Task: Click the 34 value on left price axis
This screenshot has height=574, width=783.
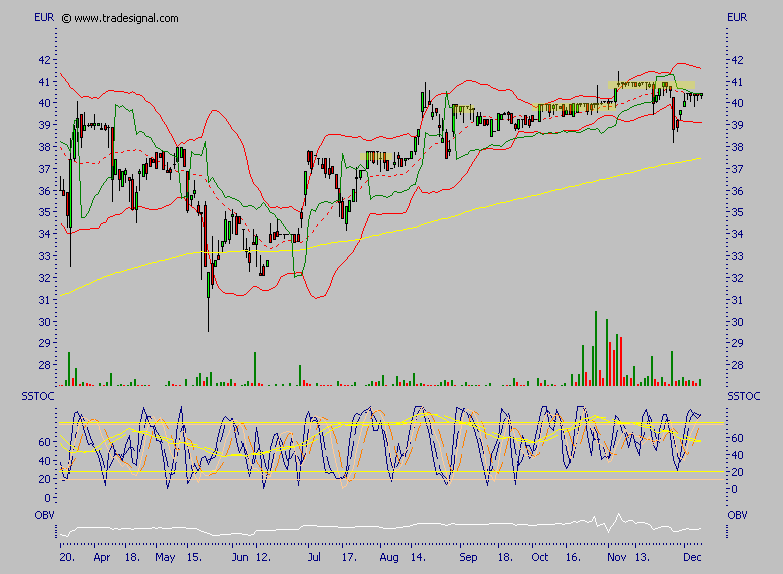Action: 44,234
